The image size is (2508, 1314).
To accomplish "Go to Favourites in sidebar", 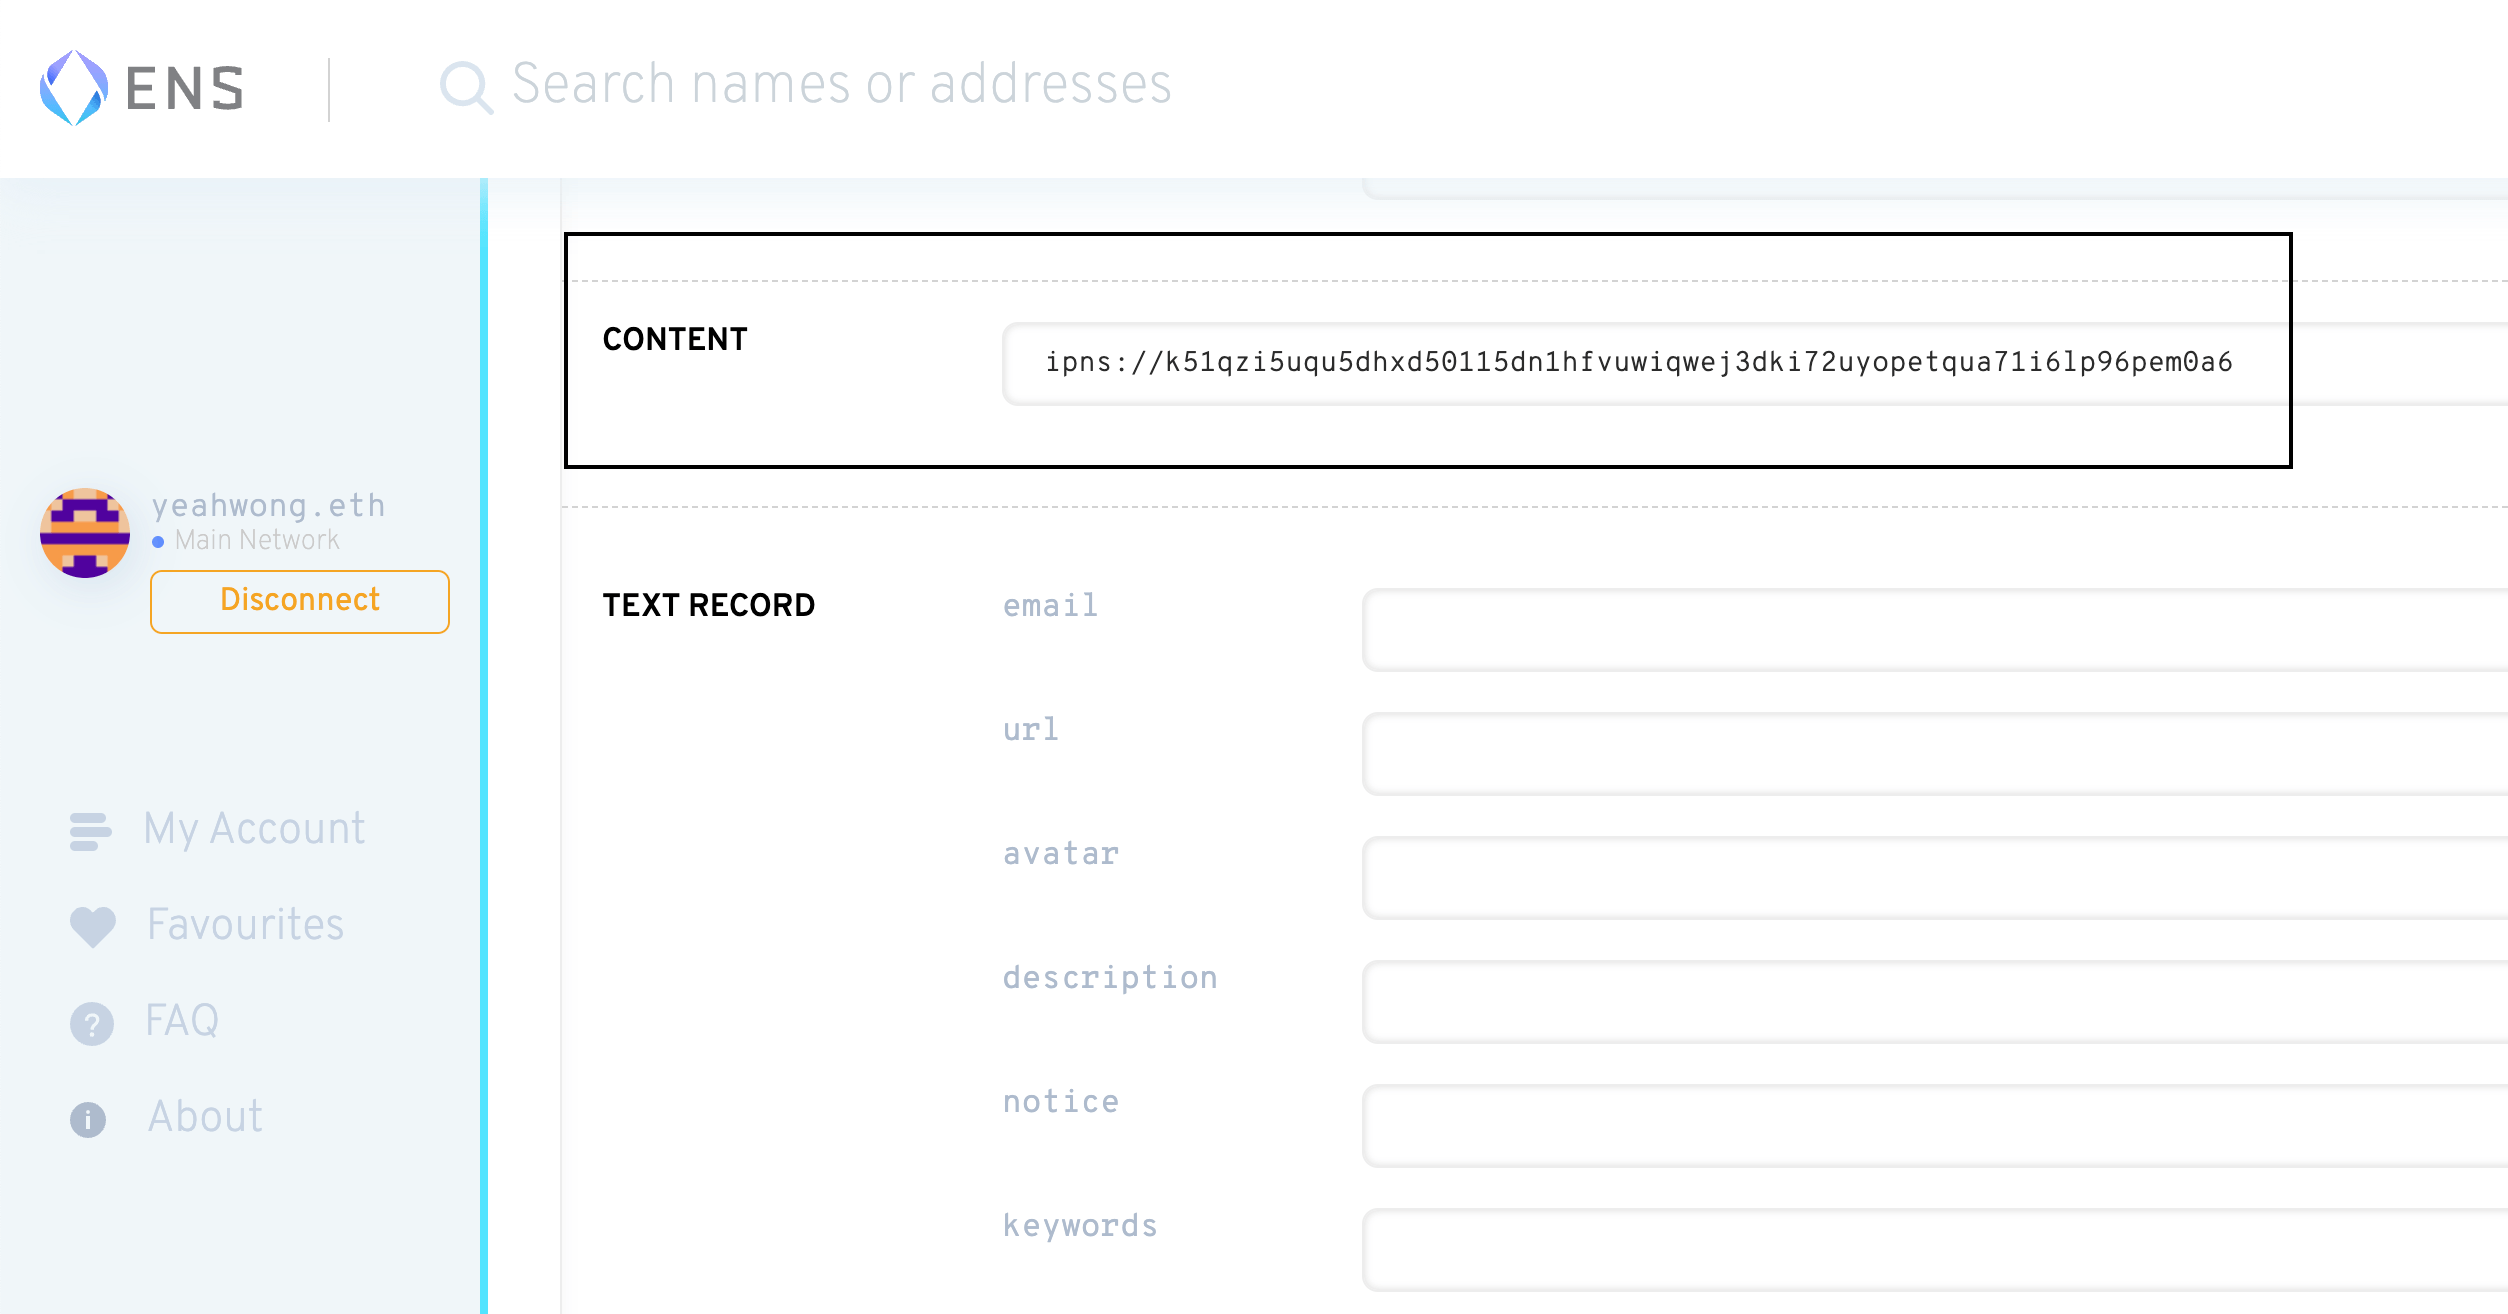I will [x=245, y=925].
